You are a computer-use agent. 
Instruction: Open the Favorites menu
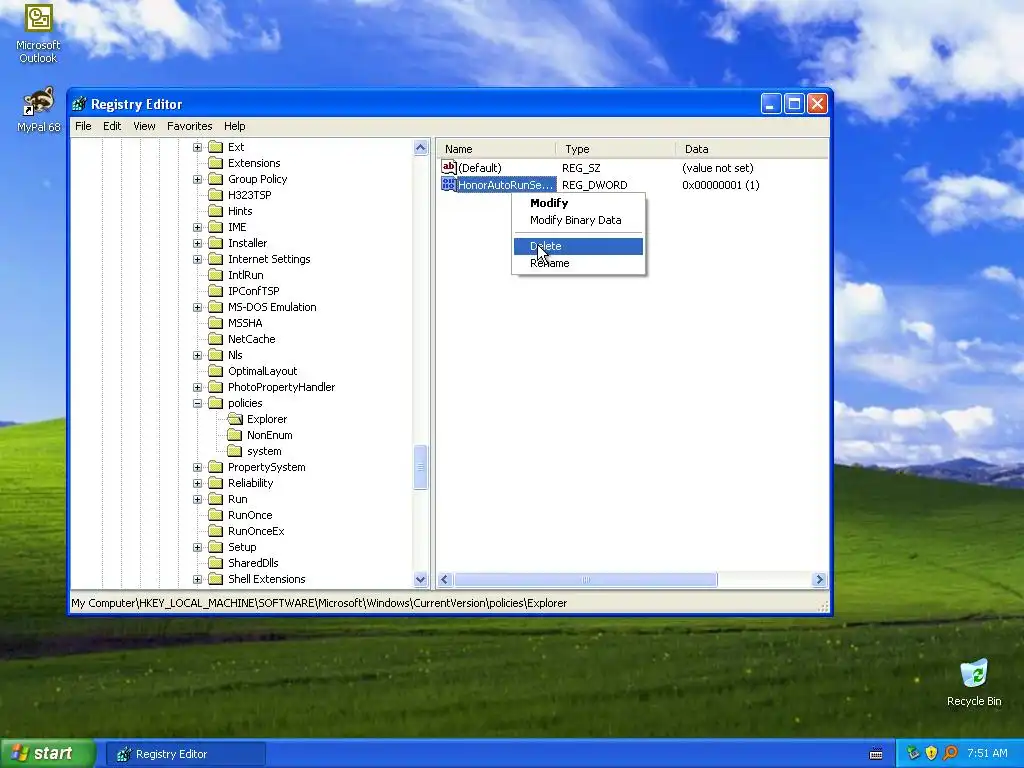pos(189,126)
